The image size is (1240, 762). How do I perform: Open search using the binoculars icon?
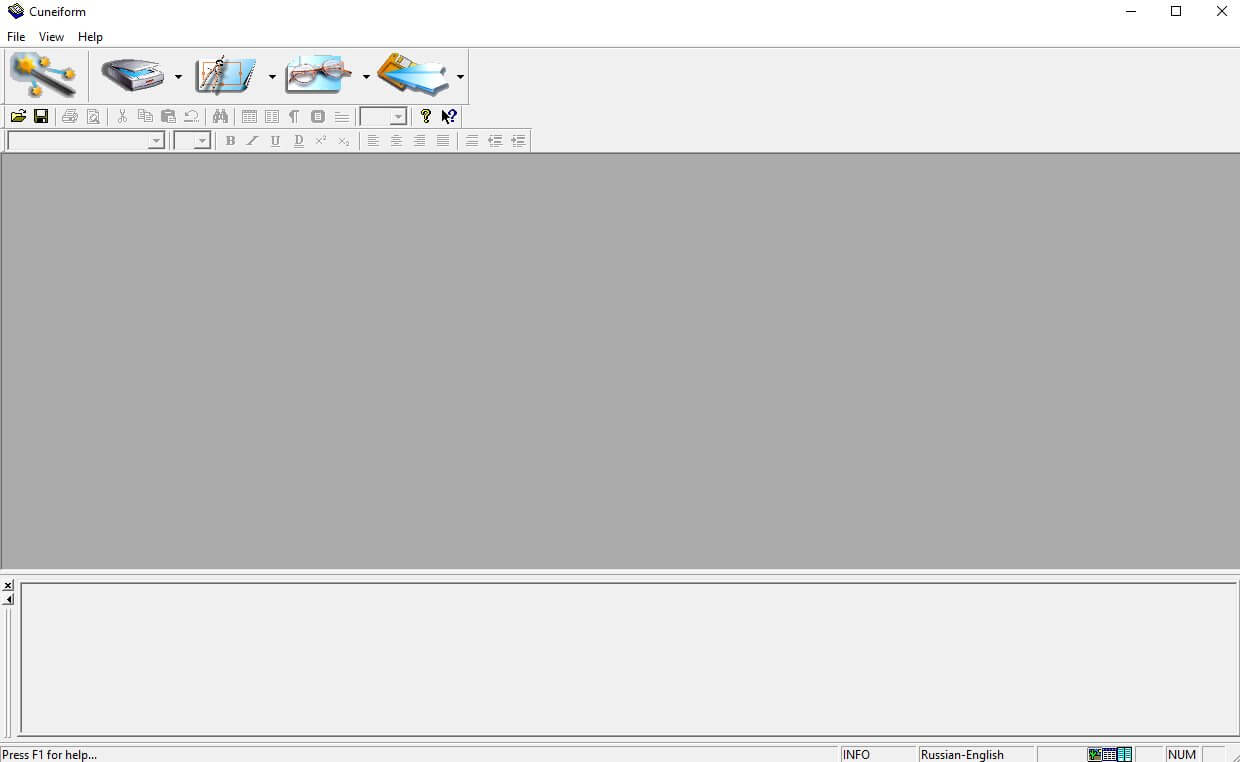point(220,117)
